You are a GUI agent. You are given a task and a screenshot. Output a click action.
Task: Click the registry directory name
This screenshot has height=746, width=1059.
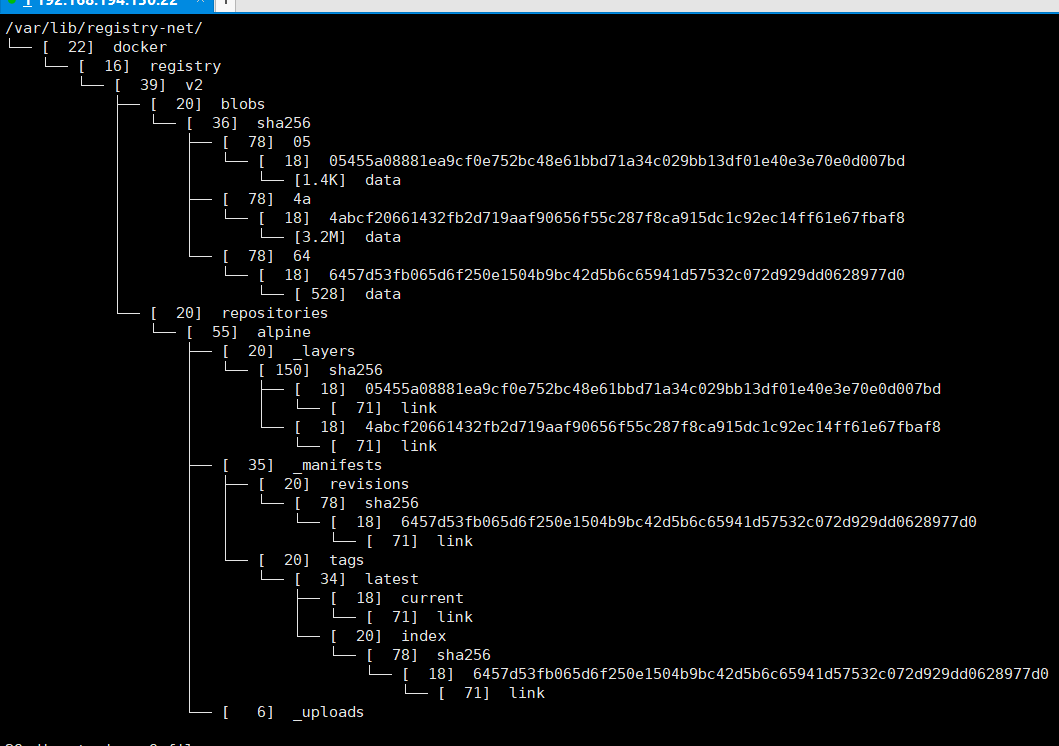(186, 66)
